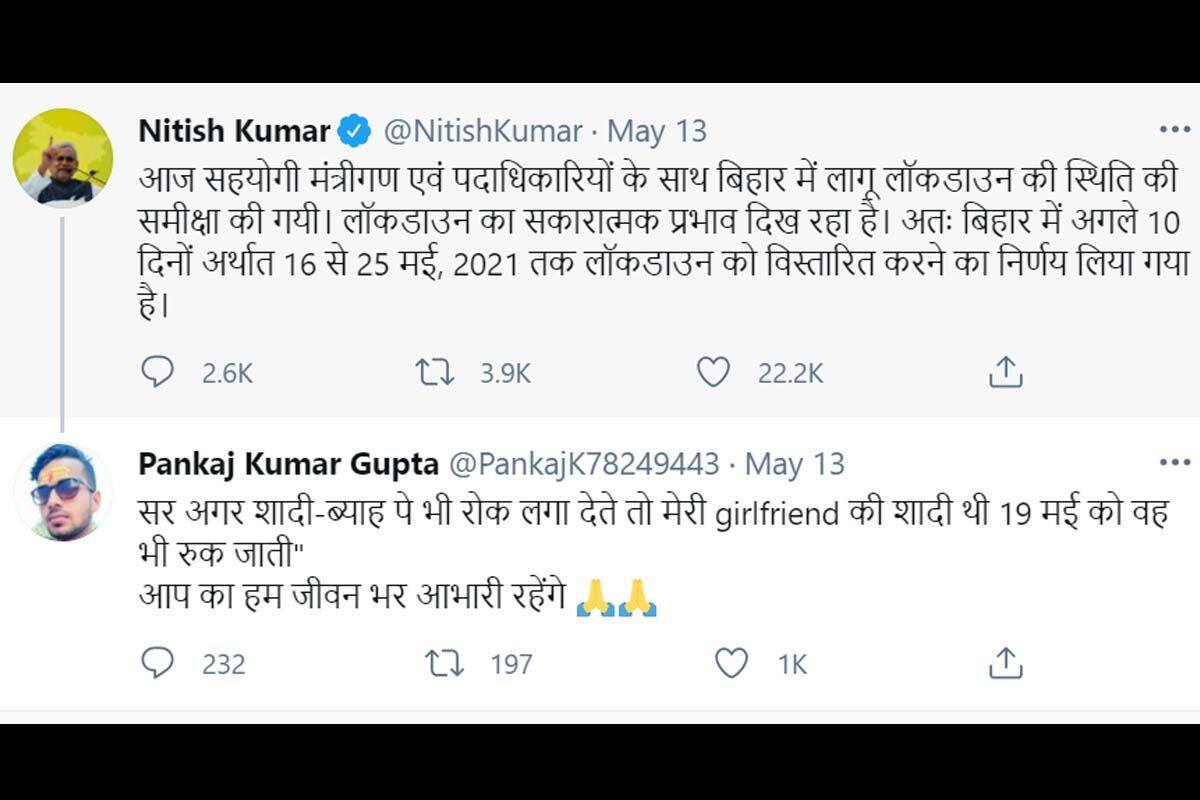Click the May 13 timestamp on Nitish's tweet
The image size is (1200, 800).
click(657, 131)
